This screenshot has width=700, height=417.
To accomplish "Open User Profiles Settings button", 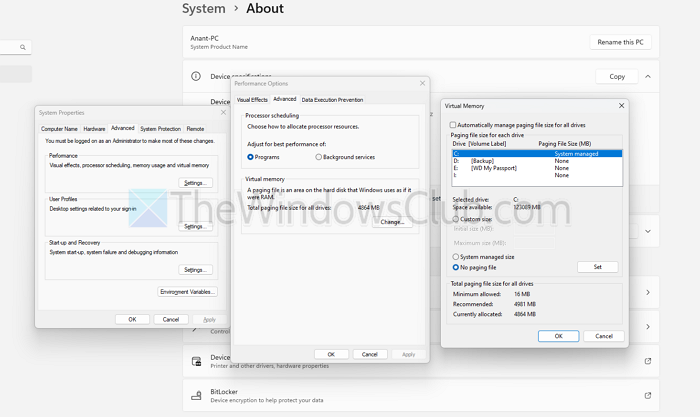I will 196,226.
